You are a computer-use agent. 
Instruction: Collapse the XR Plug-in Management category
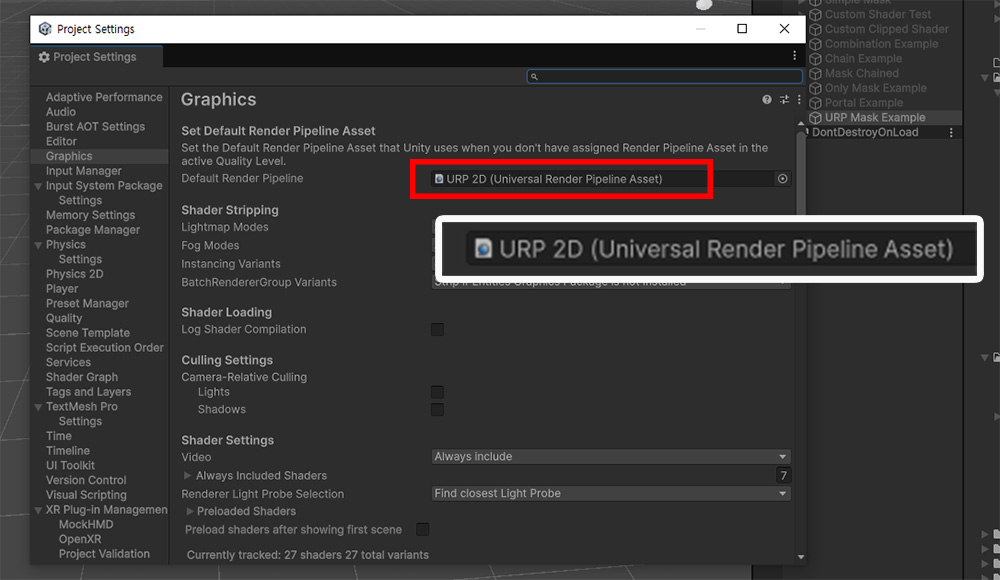click(38, 510)
